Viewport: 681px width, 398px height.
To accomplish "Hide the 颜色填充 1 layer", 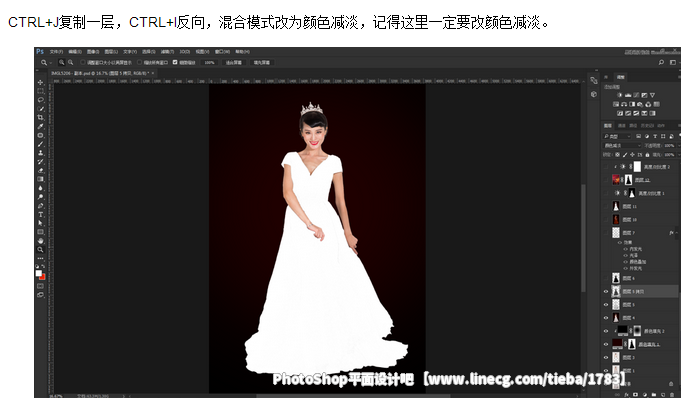I will point(606,344).
